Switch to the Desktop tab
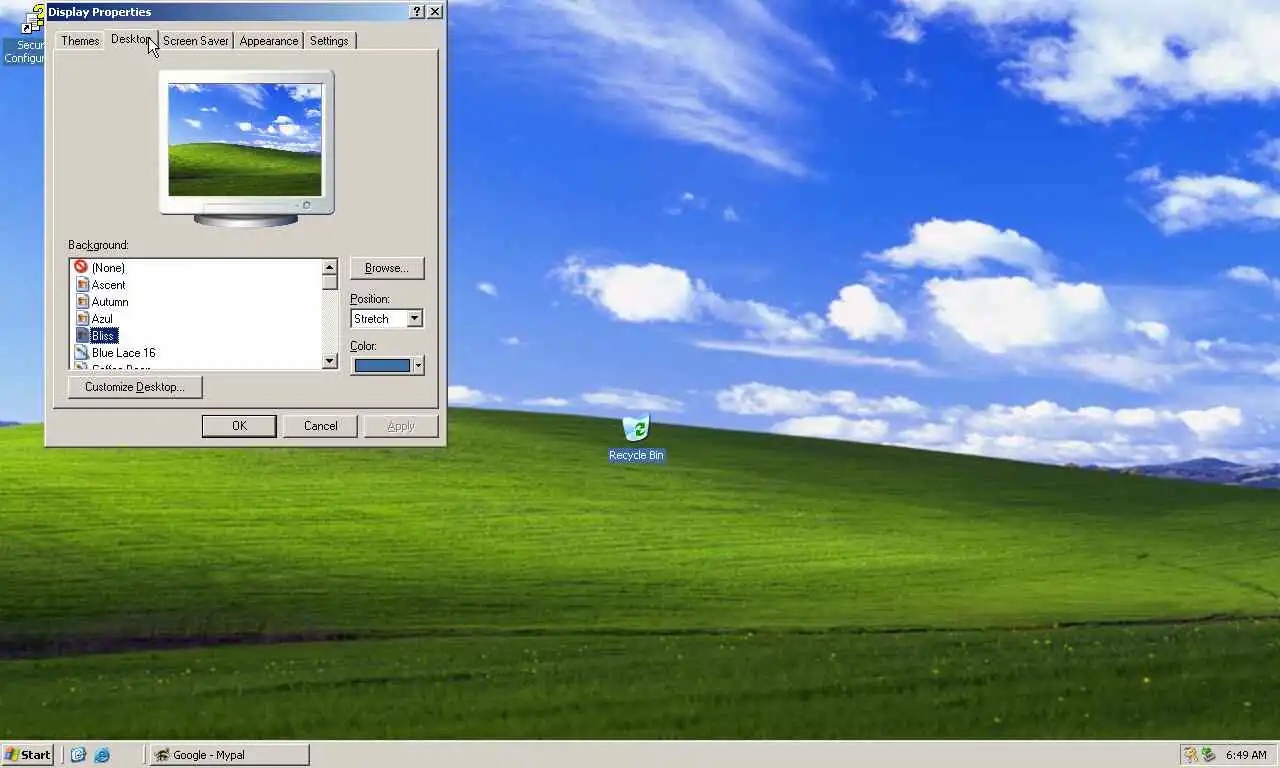Viewport: 1280px width, 768px height. click(x=132, y=39)
